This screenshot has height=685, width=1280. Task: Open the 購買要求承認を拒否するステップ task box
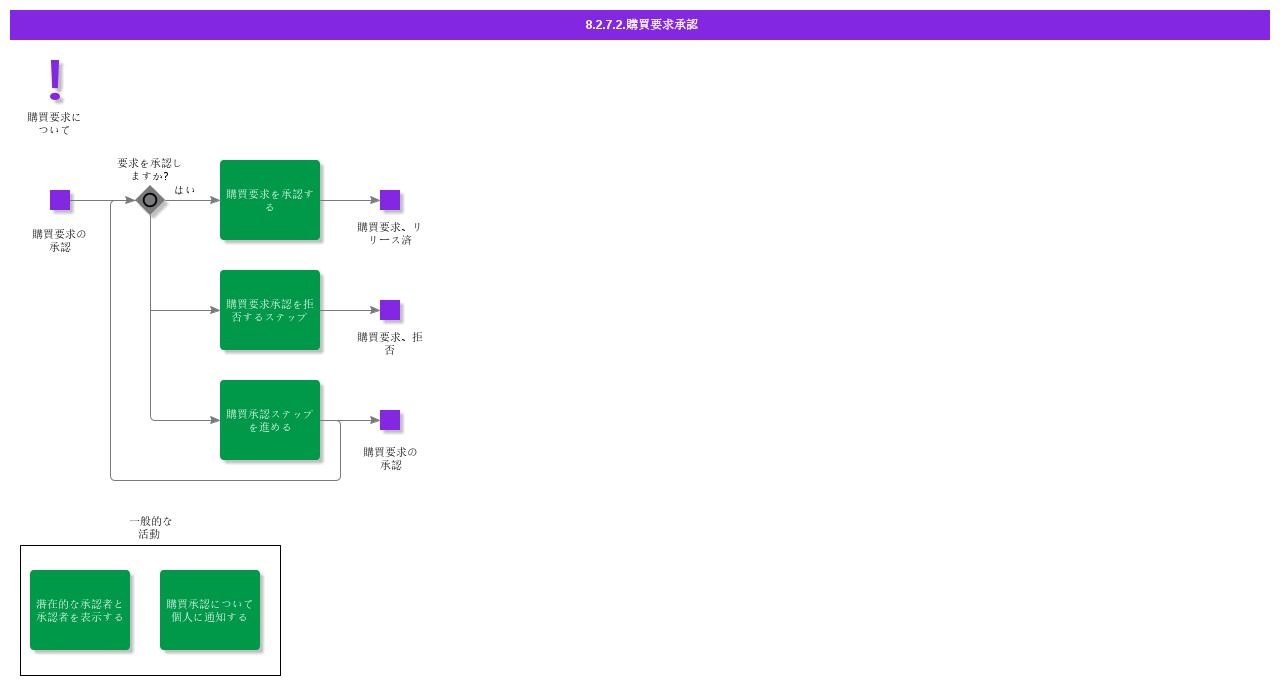click(x=270, y=310)
